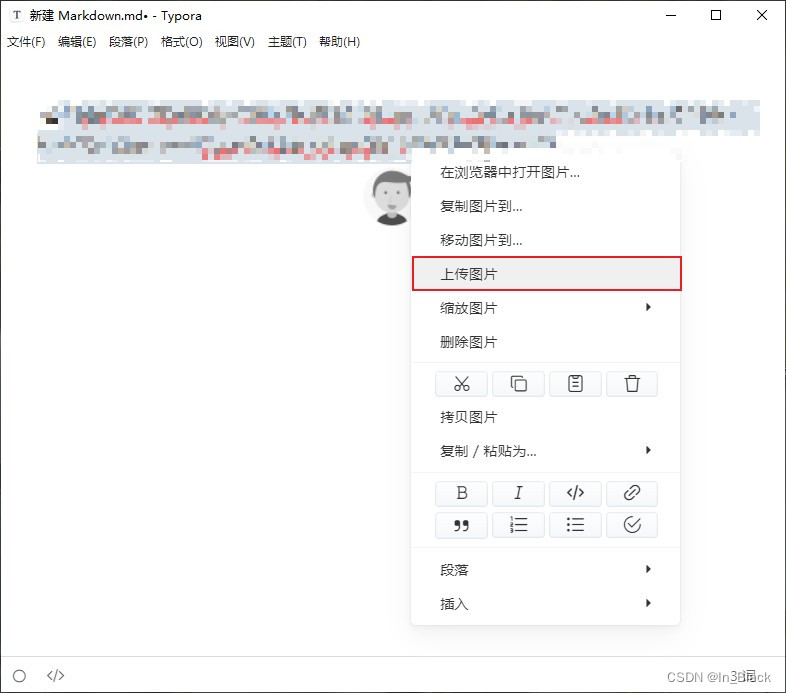The height and width of the screenshot is (693, 786).
Task: Minimize the Typora window
Action: pos(671,16)
